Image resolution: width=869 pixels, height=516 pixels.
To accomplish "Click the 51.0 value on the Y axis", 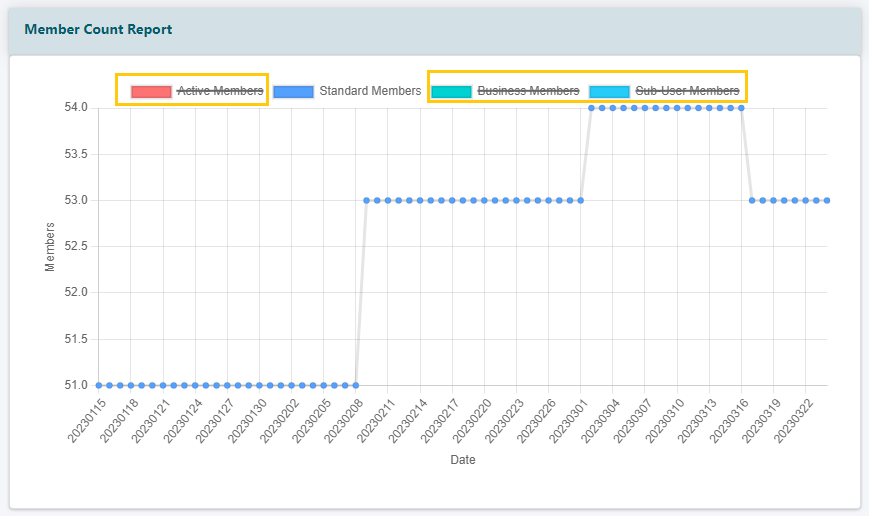I will pyautogui.click(x=76, y=385).
